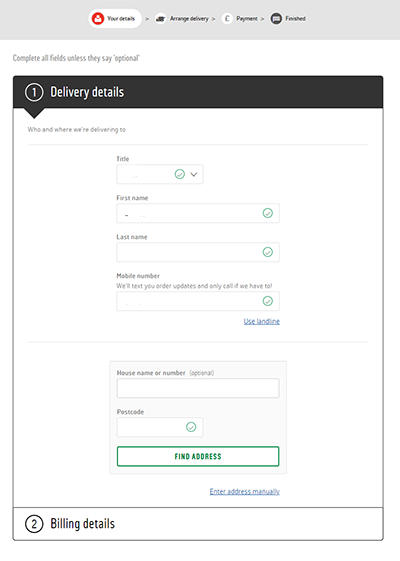Click the green checkmark in Postcode field
Viewport: 400px width, 561px height.
[191, 427]
